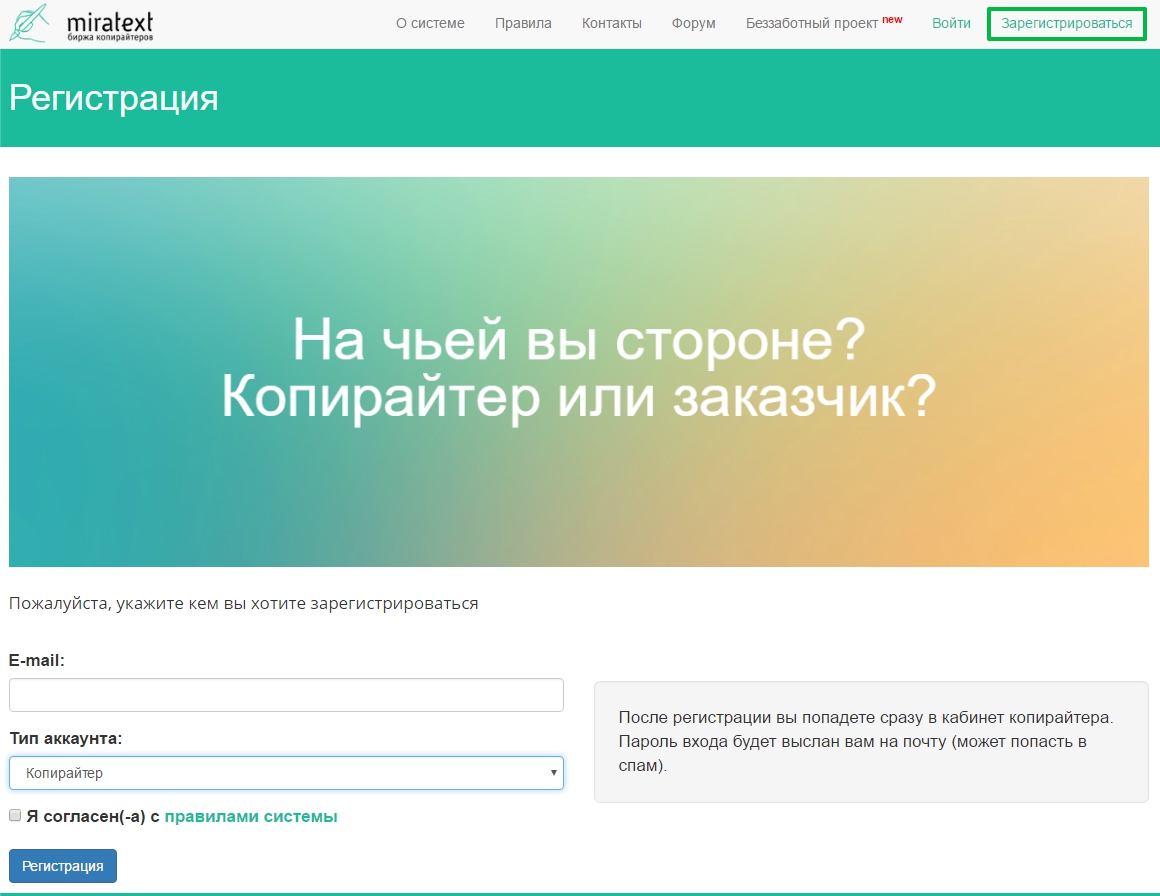
Task: Submit with the blue 'Регистрация' button
Action: (63, 866)
